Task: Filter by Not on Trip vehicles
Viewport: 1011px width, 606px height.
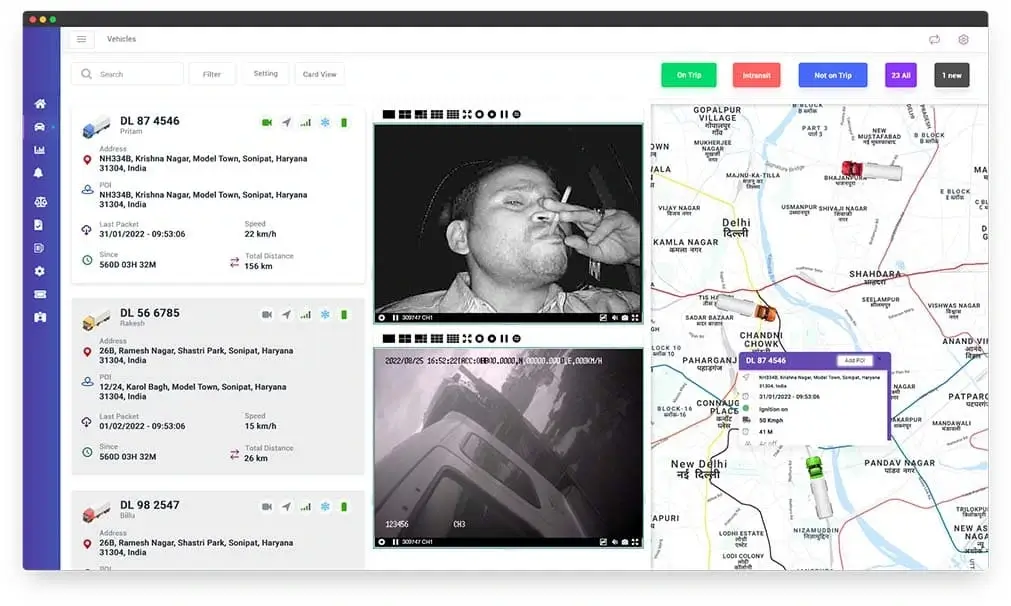Action: (x=832, y=75)
